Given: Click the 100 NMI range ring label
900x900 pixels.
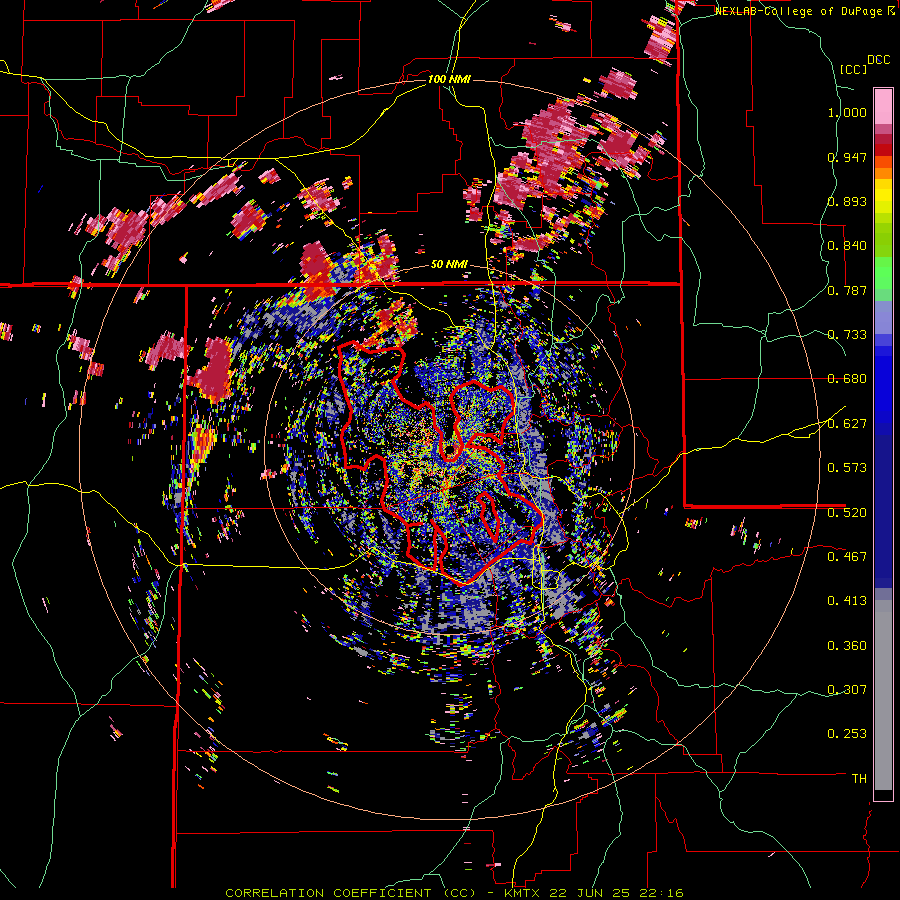Looking at the screenshot, I should (449, 79).
